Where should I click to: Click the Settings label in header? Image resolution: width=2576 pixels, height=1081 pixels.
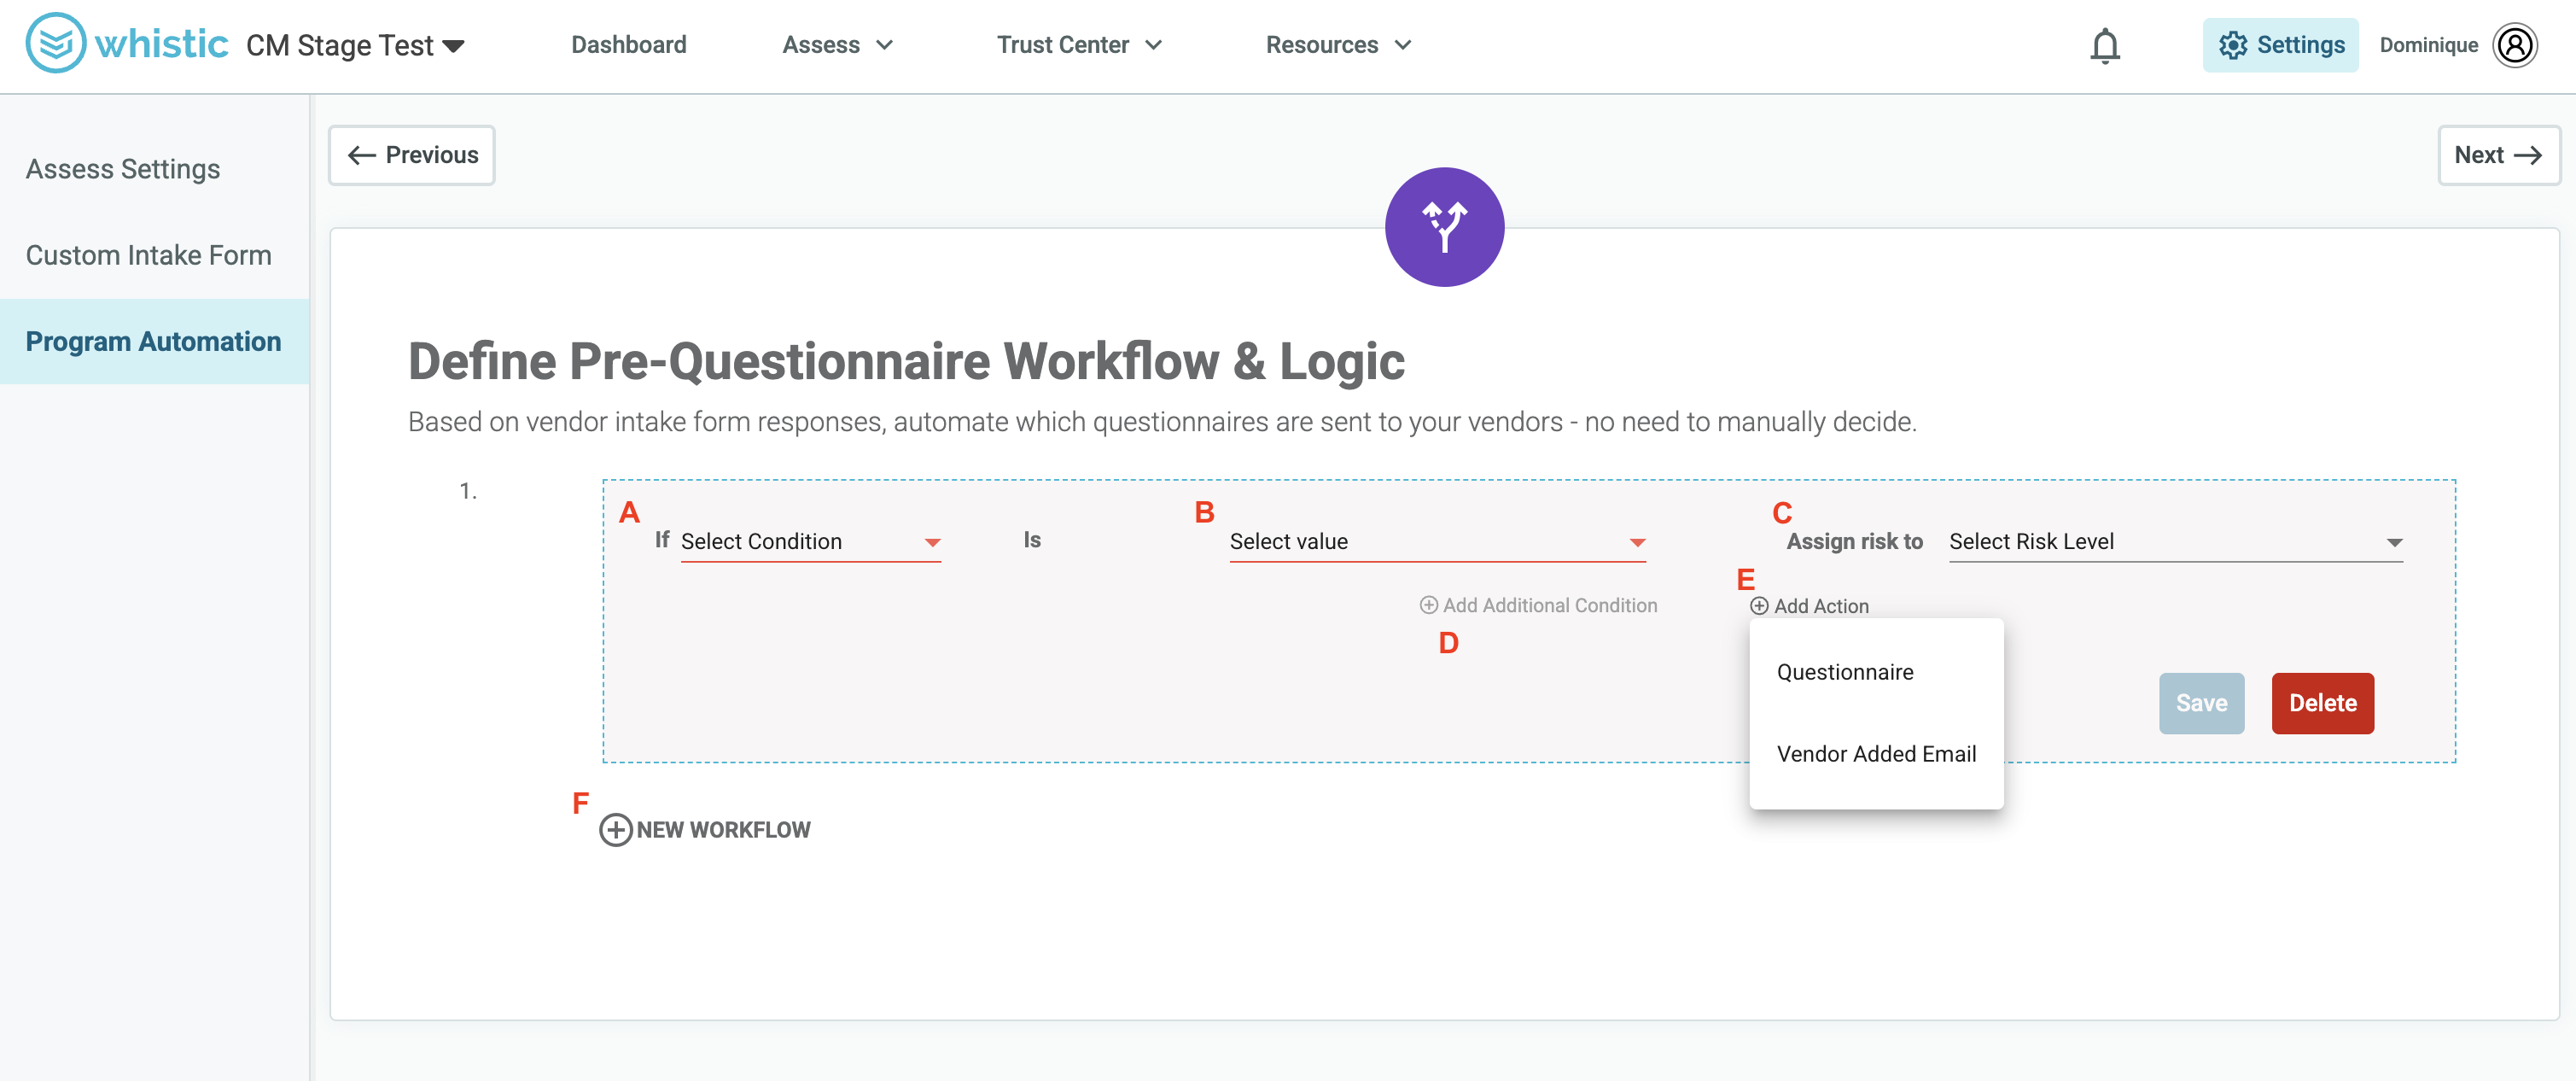(x=2300, y=45)
